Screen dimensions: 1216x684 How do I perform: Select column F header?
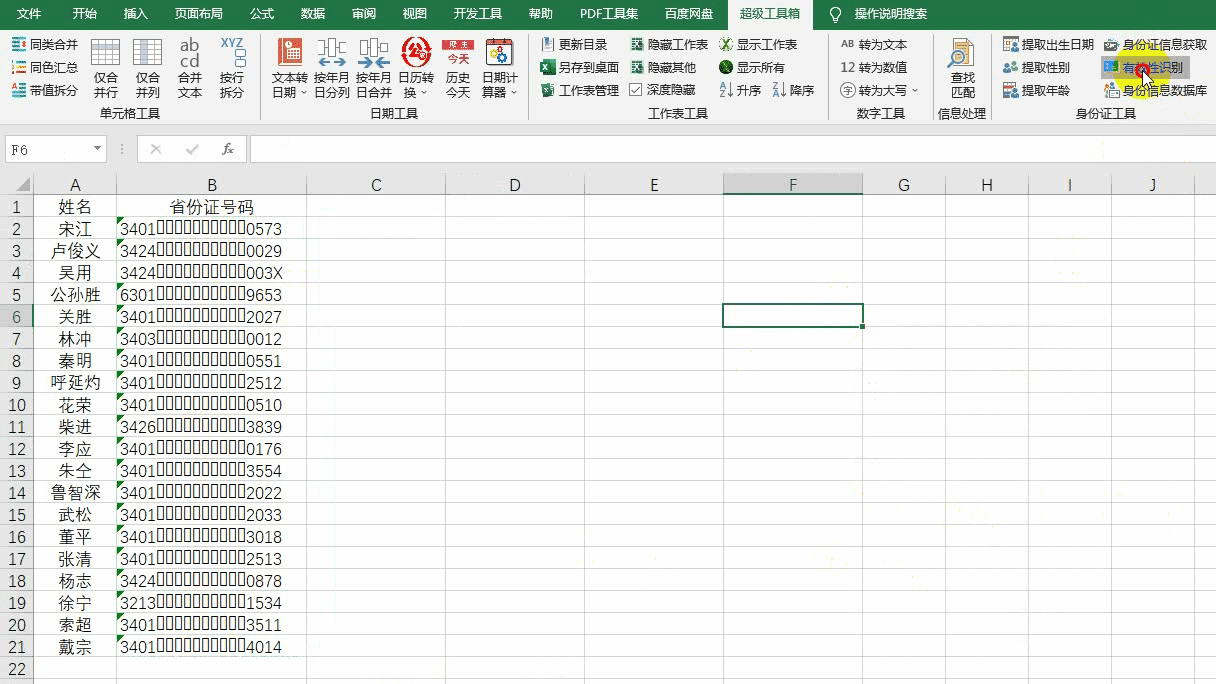793,185
